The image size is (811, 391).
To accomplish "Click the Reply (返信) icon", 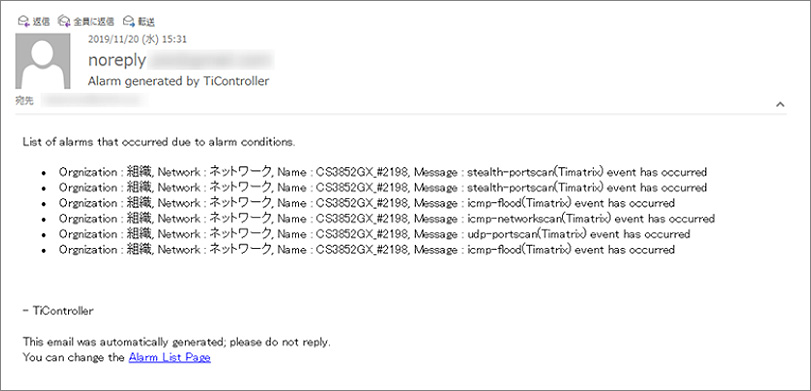I will pyautogui.click(x=23, y=21).
